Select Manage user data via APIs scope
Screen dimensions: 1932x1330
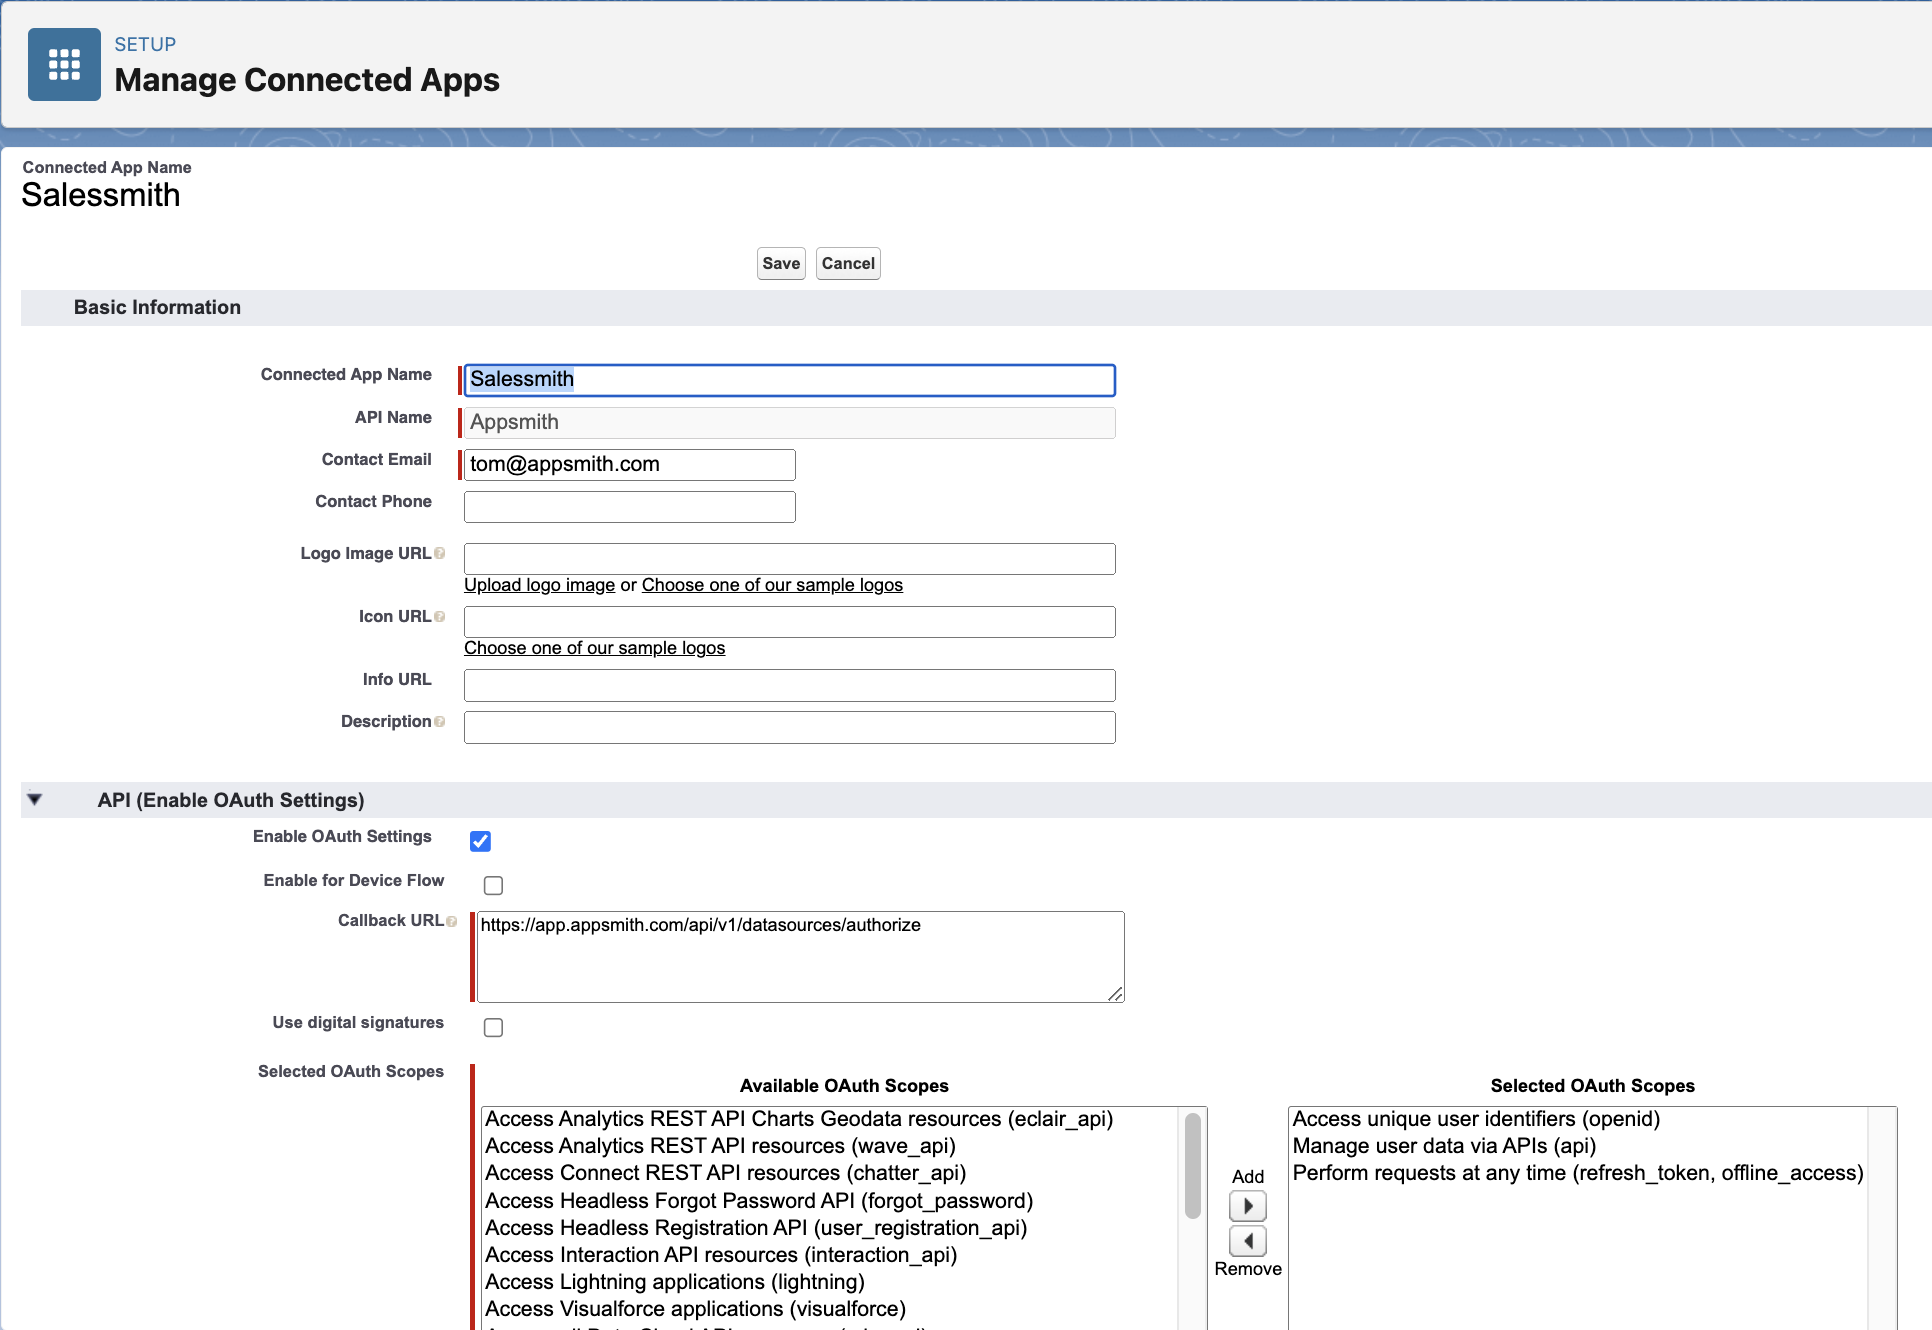[x=1443, y=1146]
